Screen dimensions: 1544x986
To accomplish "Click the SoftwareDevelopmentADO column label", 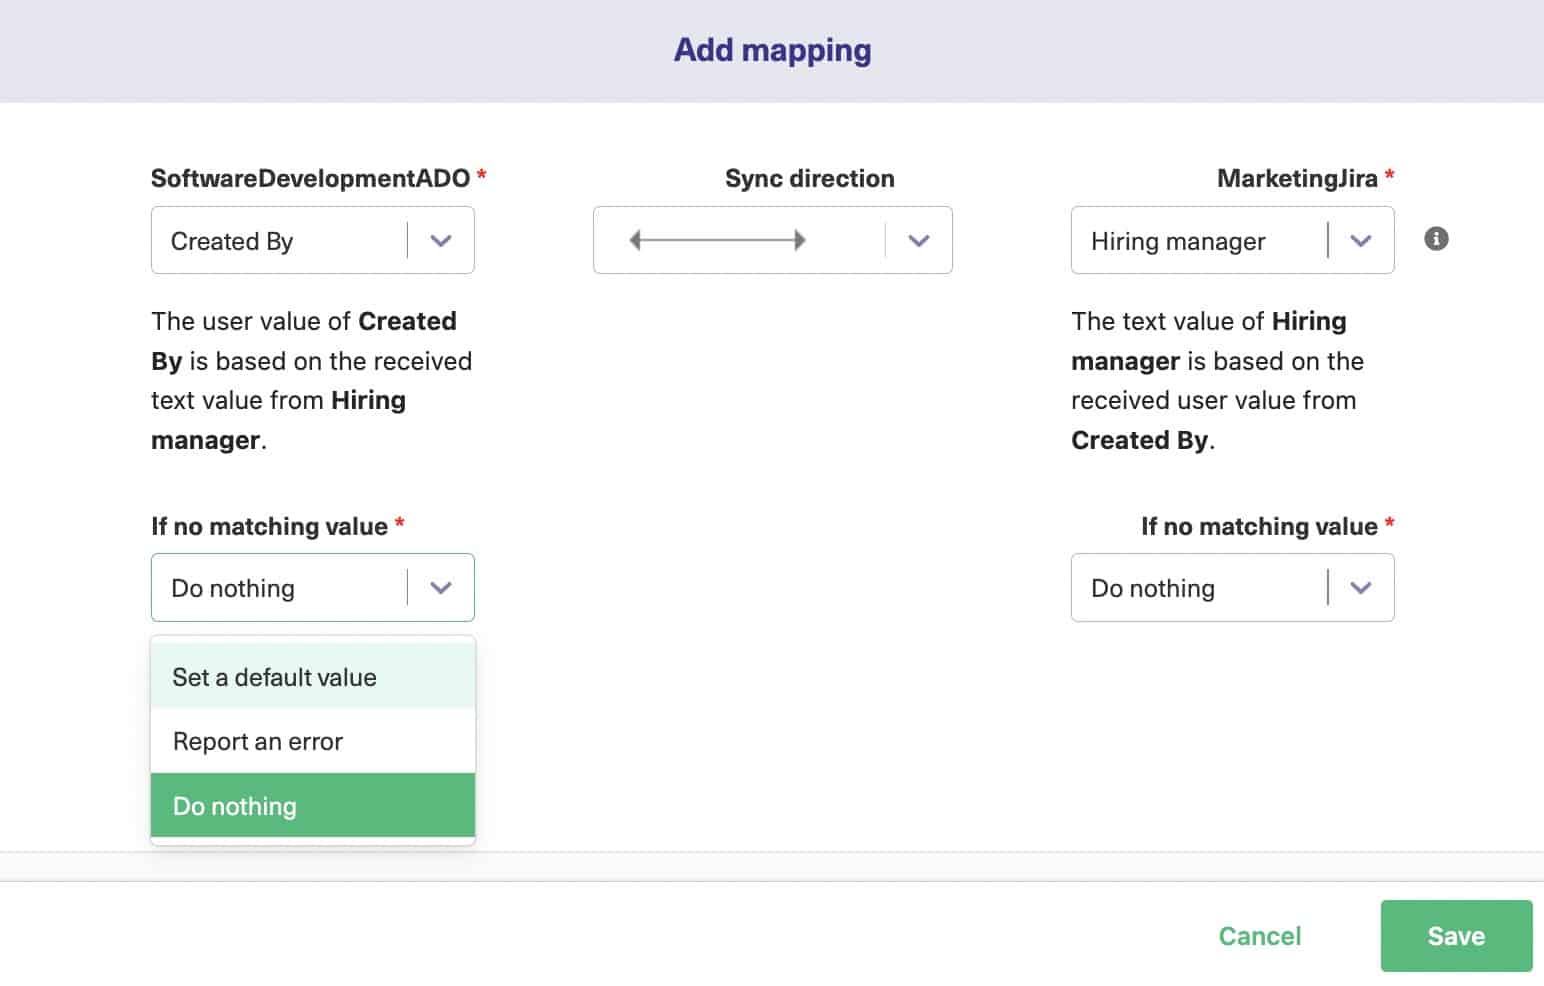I will pos(313,177).
